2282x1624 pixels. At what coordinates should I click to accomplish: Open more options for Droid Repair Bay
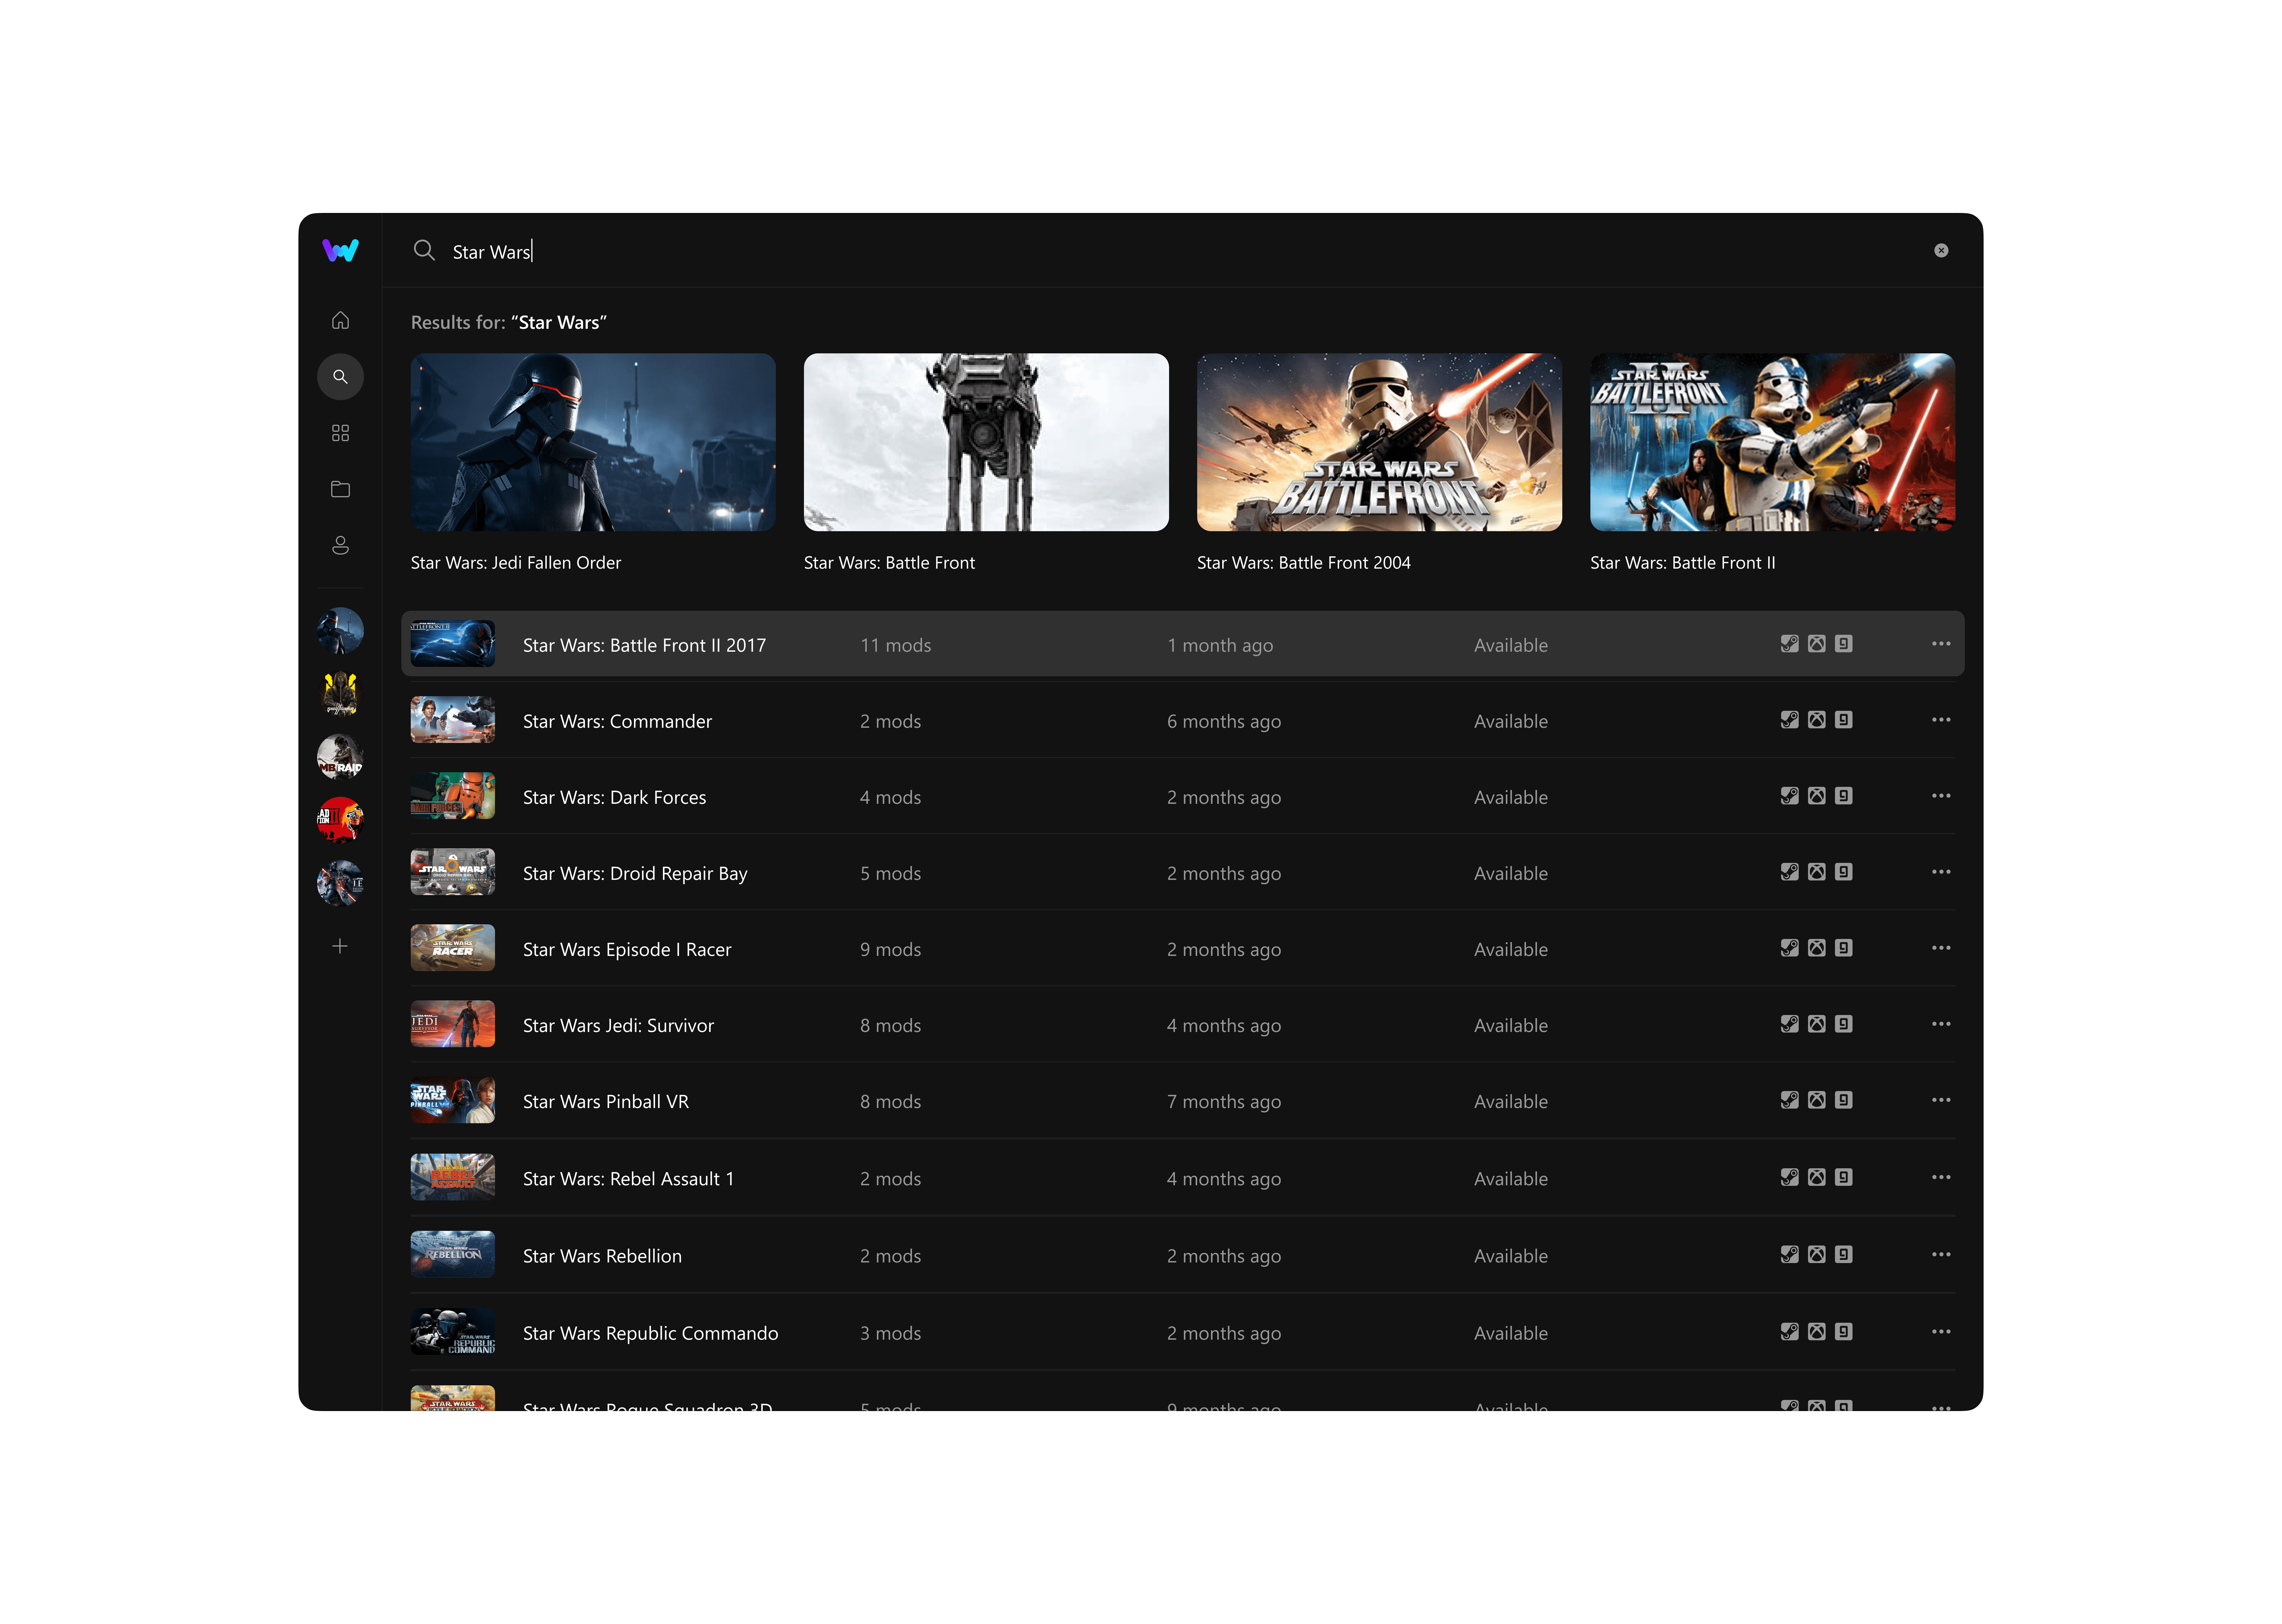click(1941, 872)
